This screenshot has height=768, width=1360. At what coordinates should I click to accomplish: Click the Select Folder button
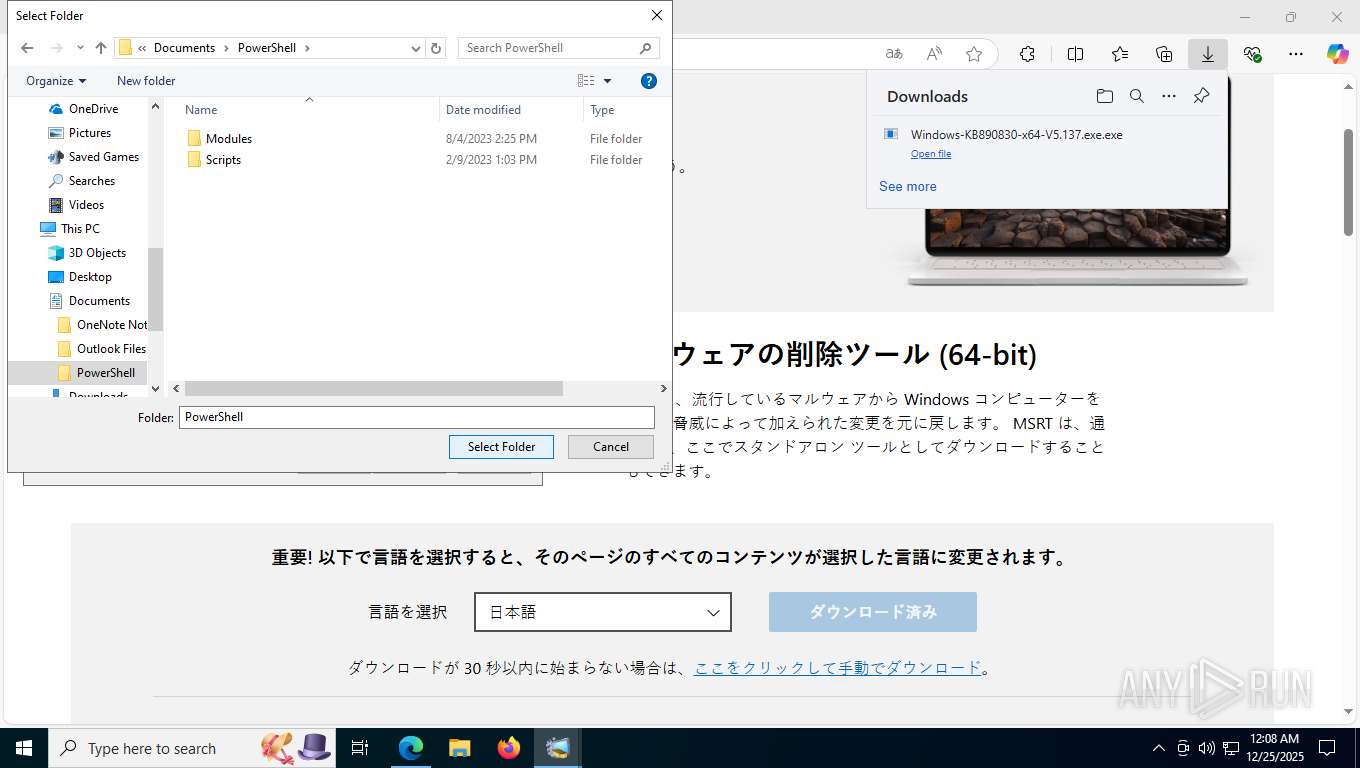coord(501,447)
